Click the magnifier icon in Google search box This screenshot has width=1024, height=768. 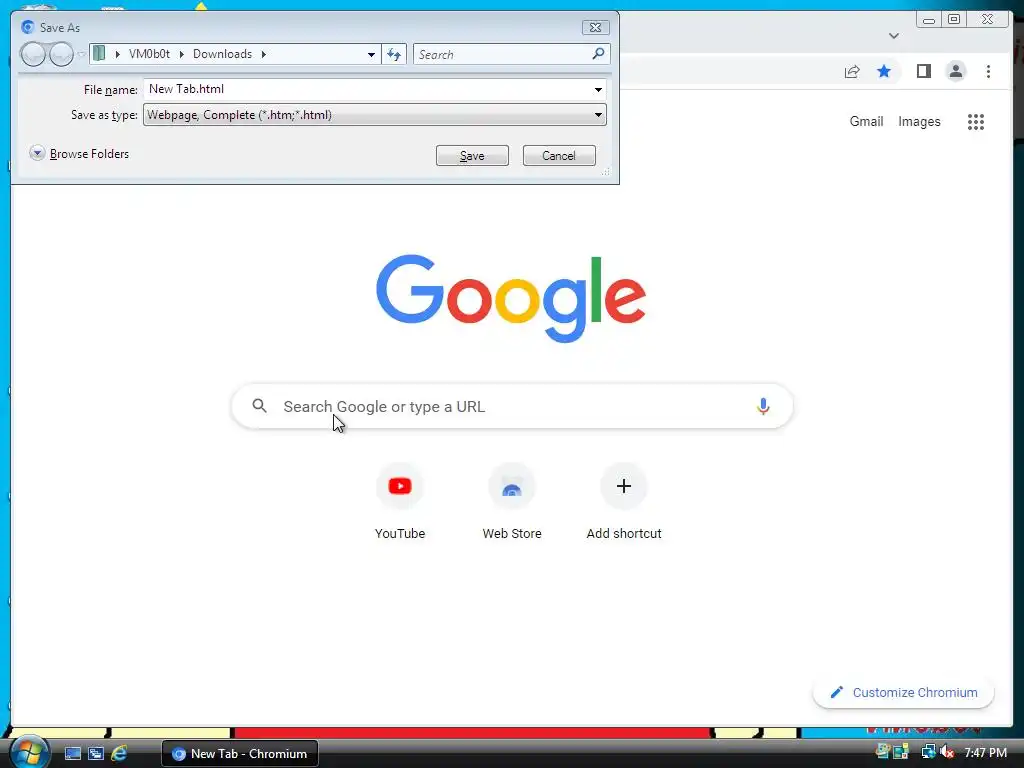click(x=259, y=406)
